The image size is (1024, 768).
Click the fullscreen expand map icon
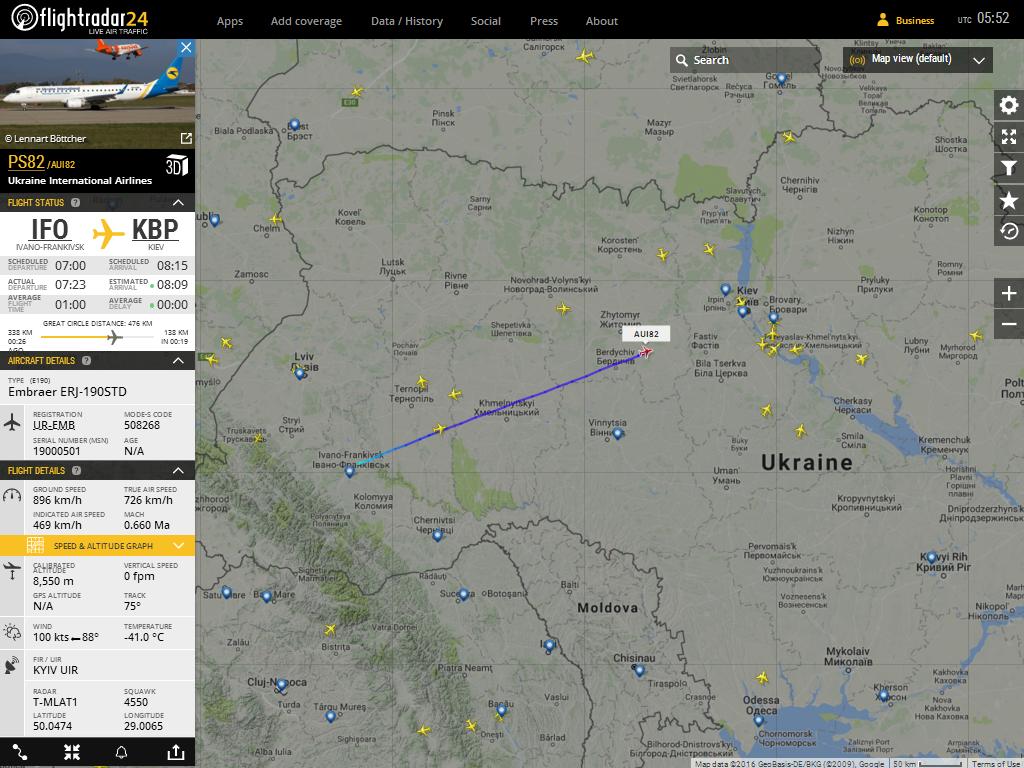point(1009,136)
